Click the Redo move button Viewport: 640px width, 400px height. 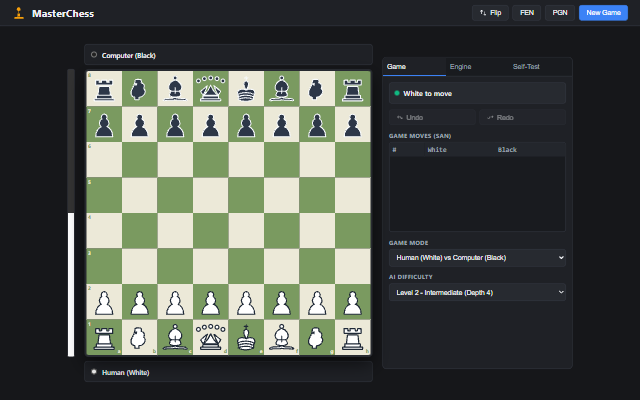(x=522, y=117)
